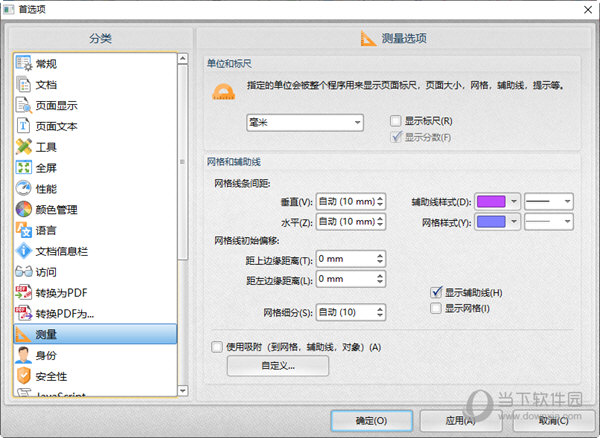Select the 颜色管理 category

coord(95,209)
